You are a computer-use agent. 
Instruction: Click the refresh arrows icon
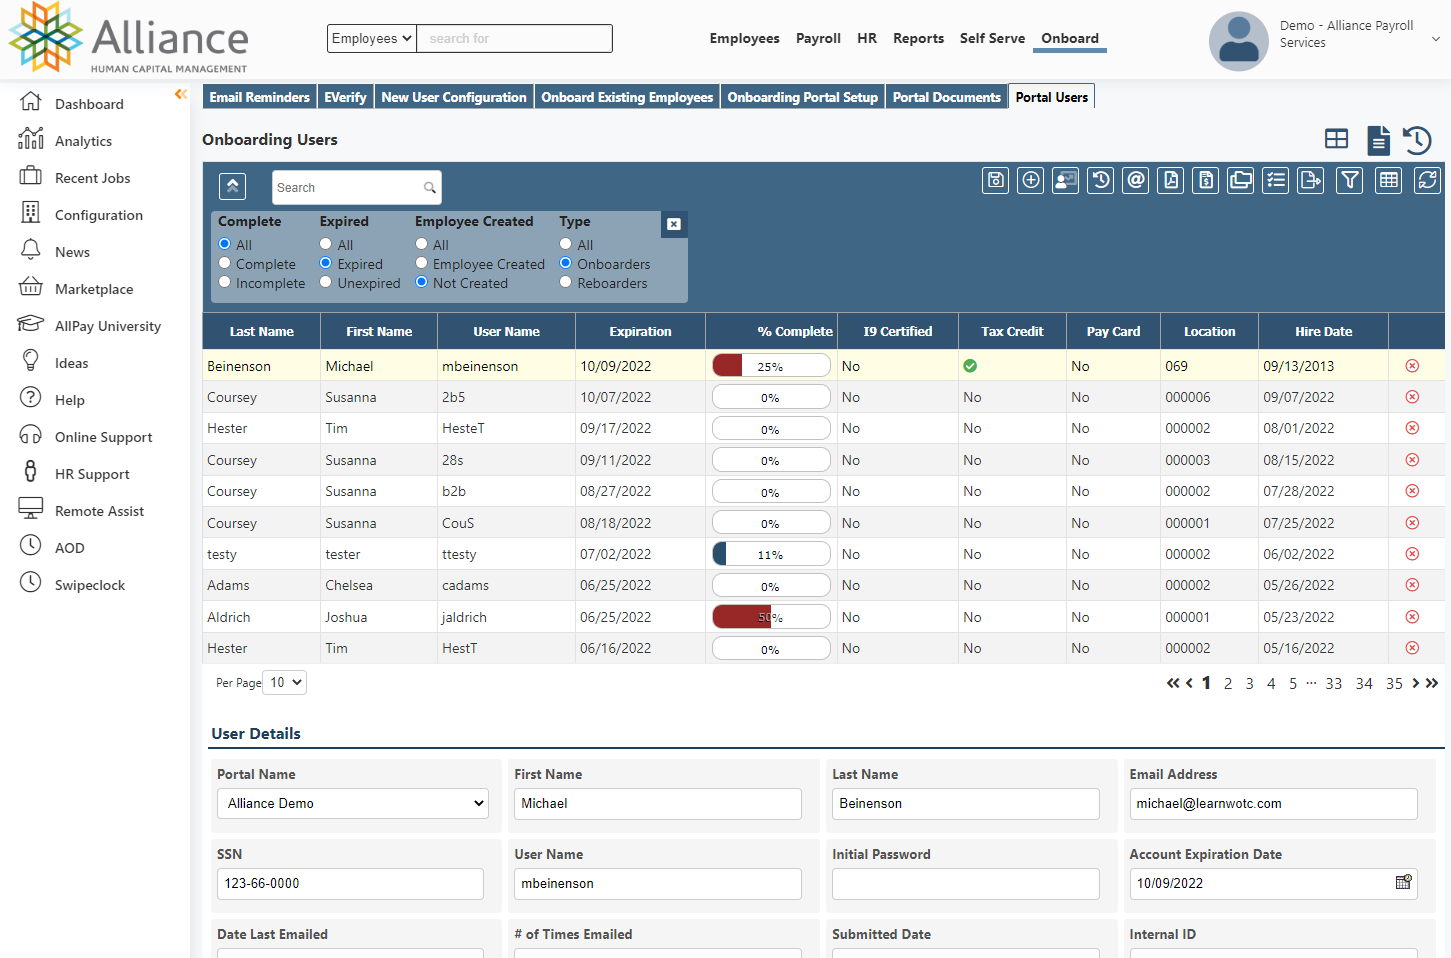click(x=1427, y=180)
